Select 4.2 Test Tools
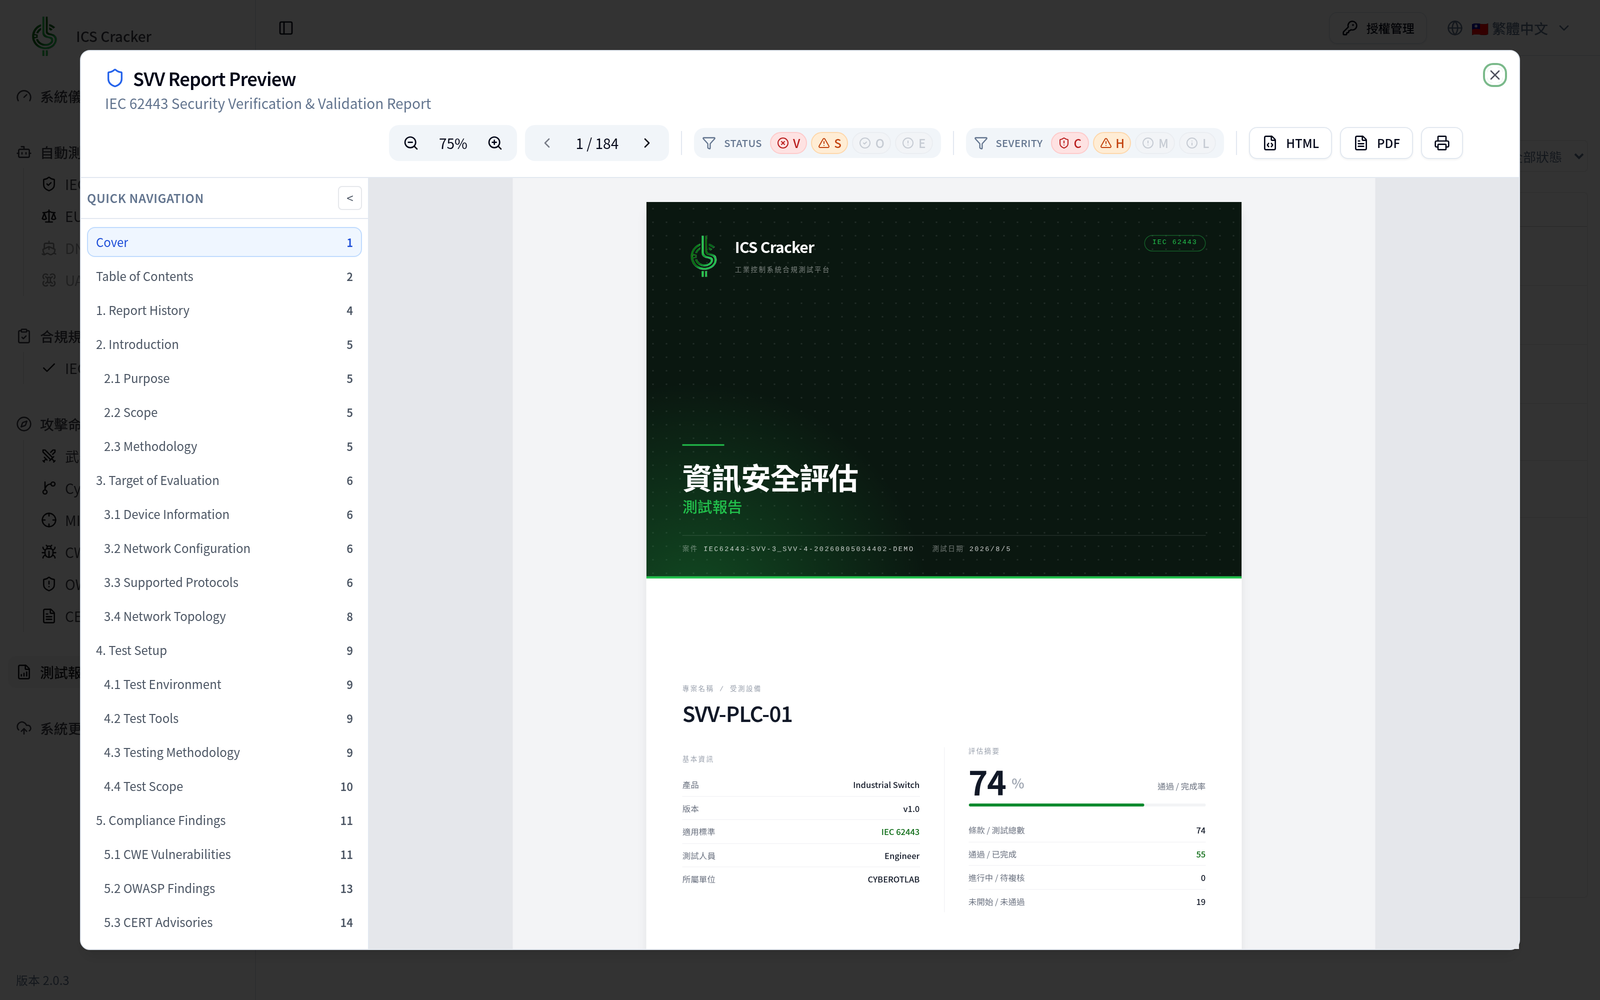 (x=224, y=718)
